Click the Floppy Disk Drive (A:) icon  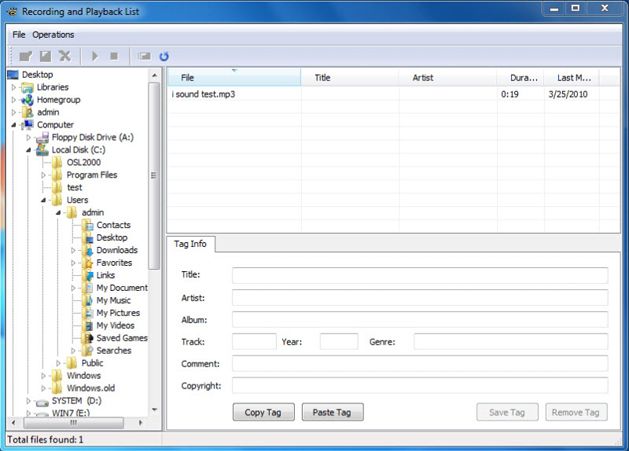(42, 138)
